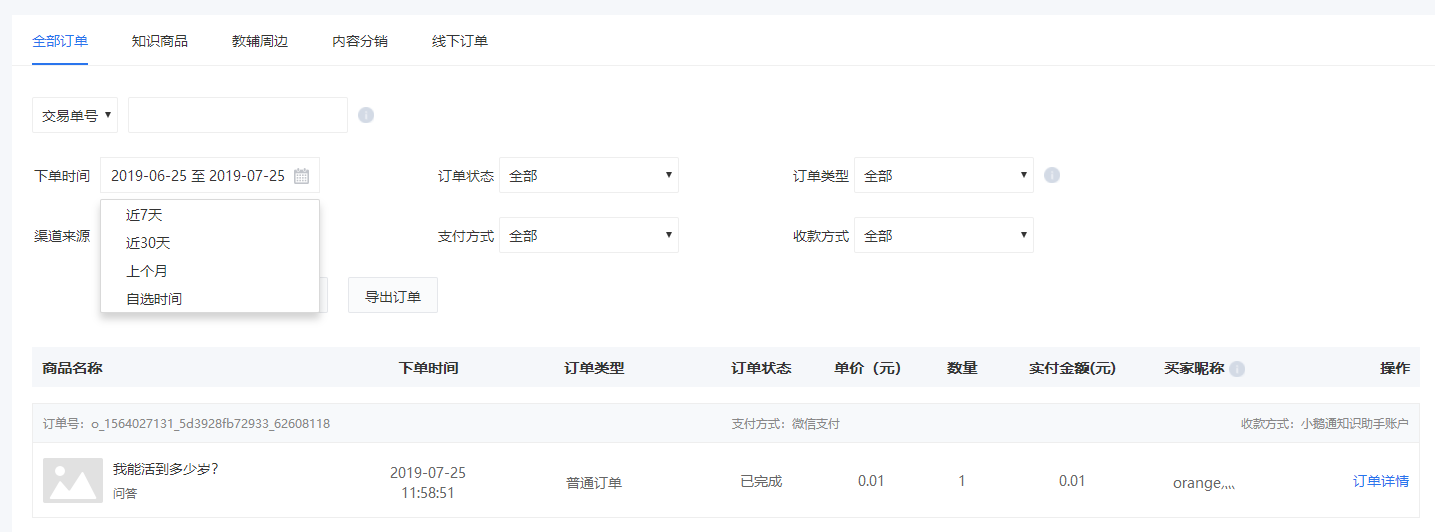The height and width of the screenshot is (532, 1435).
Task: Switch to 知识商品 tab
Action: pyautogui.click(x=160, y=41)
